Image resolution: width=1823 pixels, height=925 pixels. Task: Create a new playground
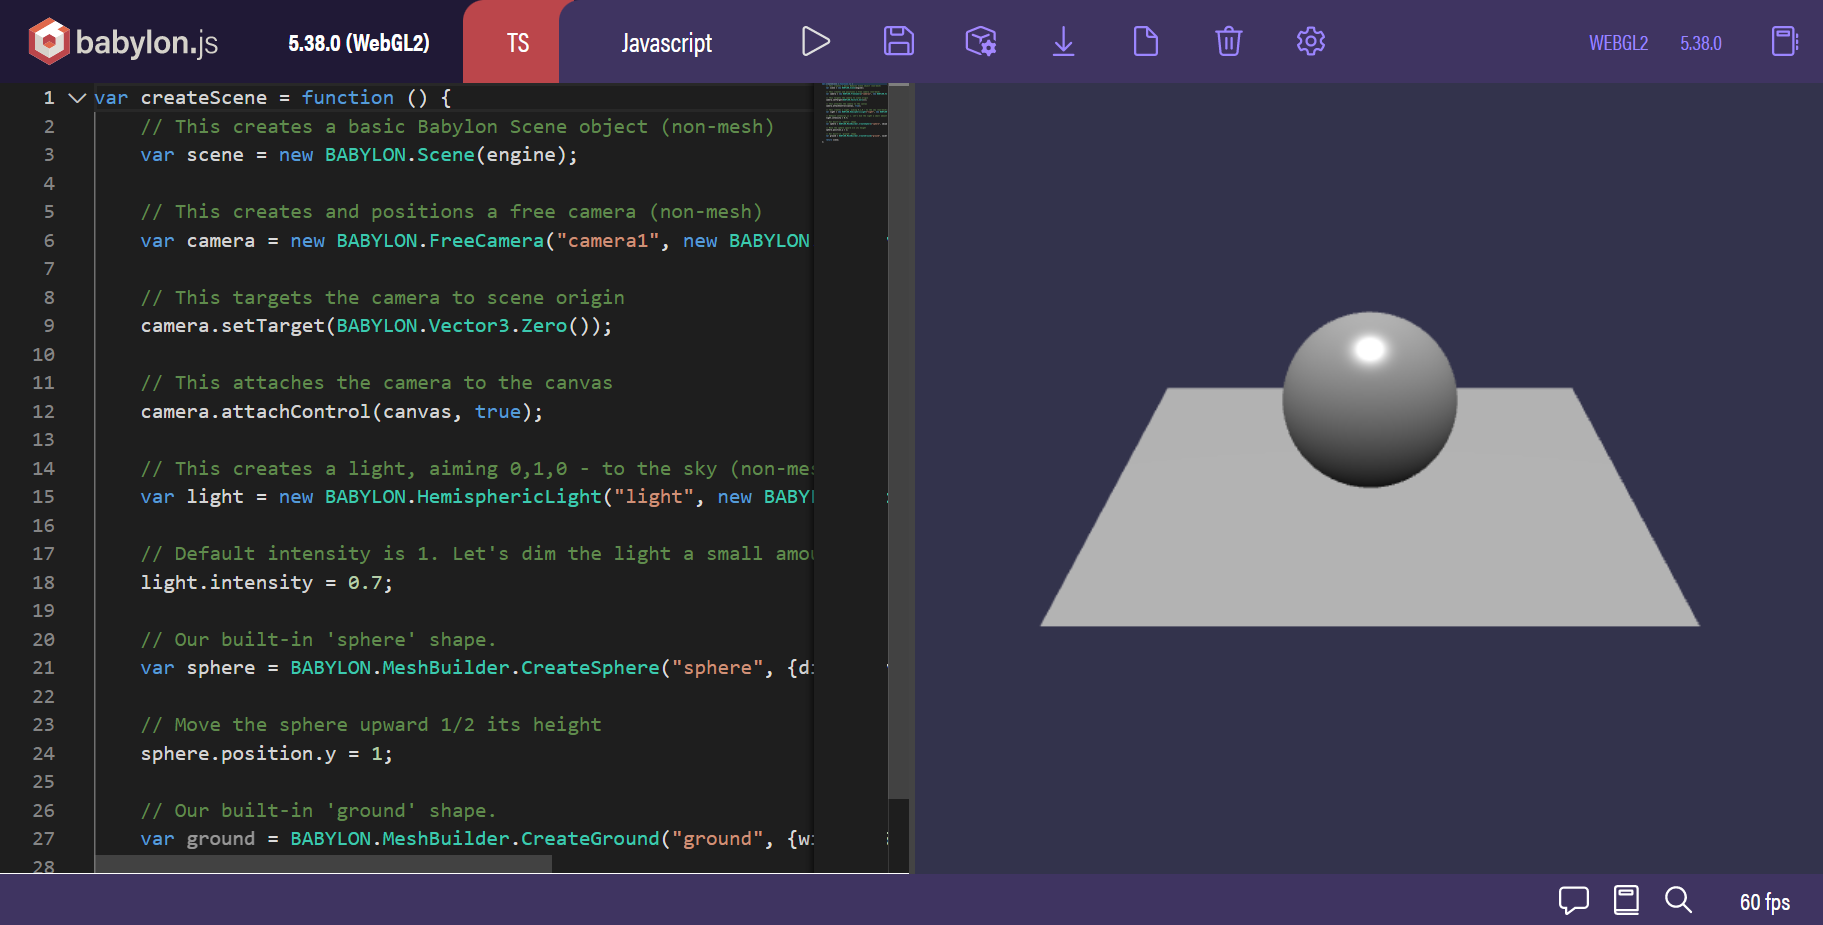[1145, 41]
